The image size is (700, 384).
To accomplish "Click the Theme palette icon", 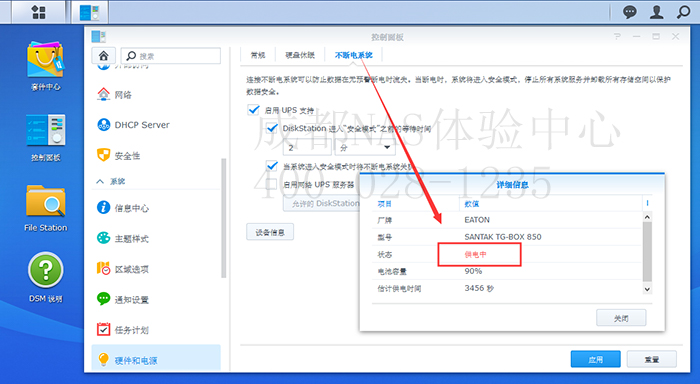I will pos(104,238).
